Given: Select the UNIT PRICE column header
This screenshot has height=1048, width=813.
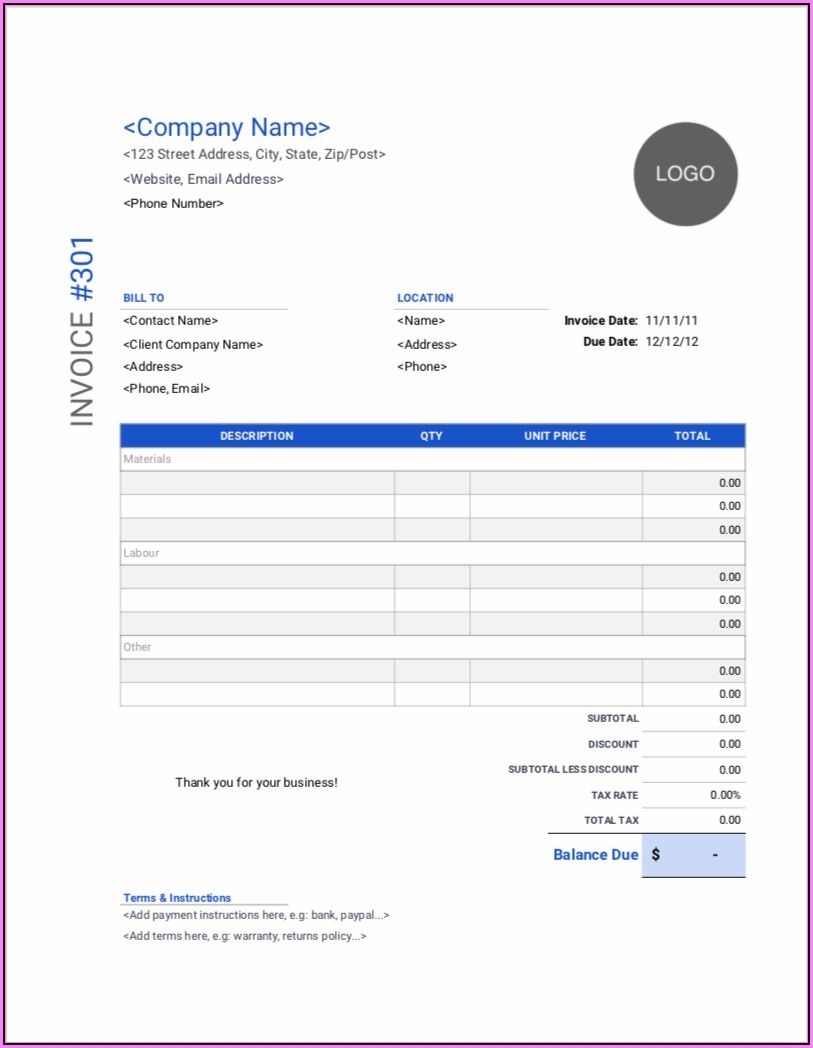Looking at the screenshot, I should [556, 436].
